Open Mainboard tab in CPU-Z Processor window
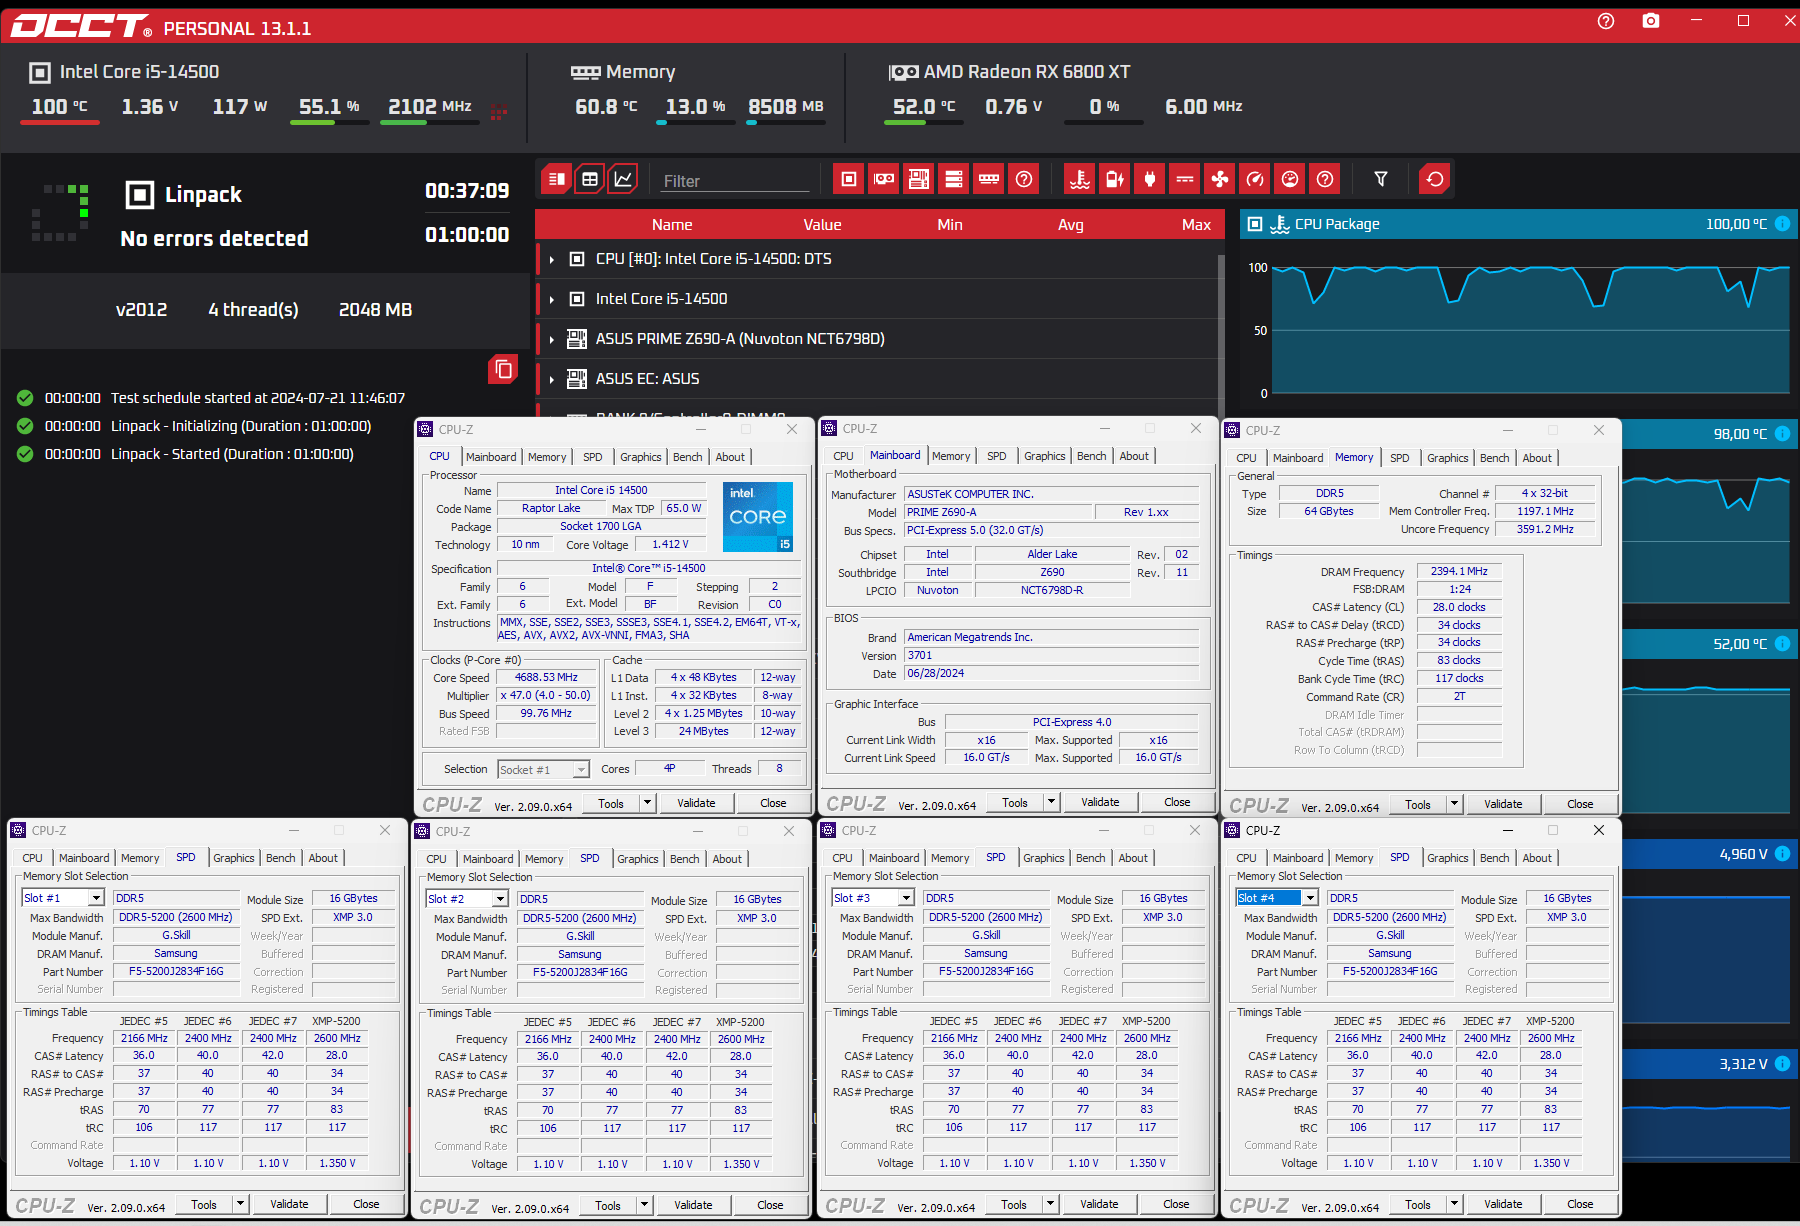1800x1226 pixels. 491,457
